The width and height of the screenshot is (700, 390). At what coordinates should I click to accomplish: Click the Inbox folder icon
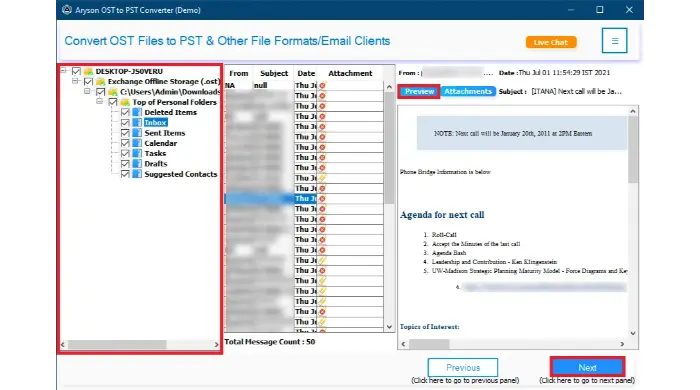[x=137, y=123]
